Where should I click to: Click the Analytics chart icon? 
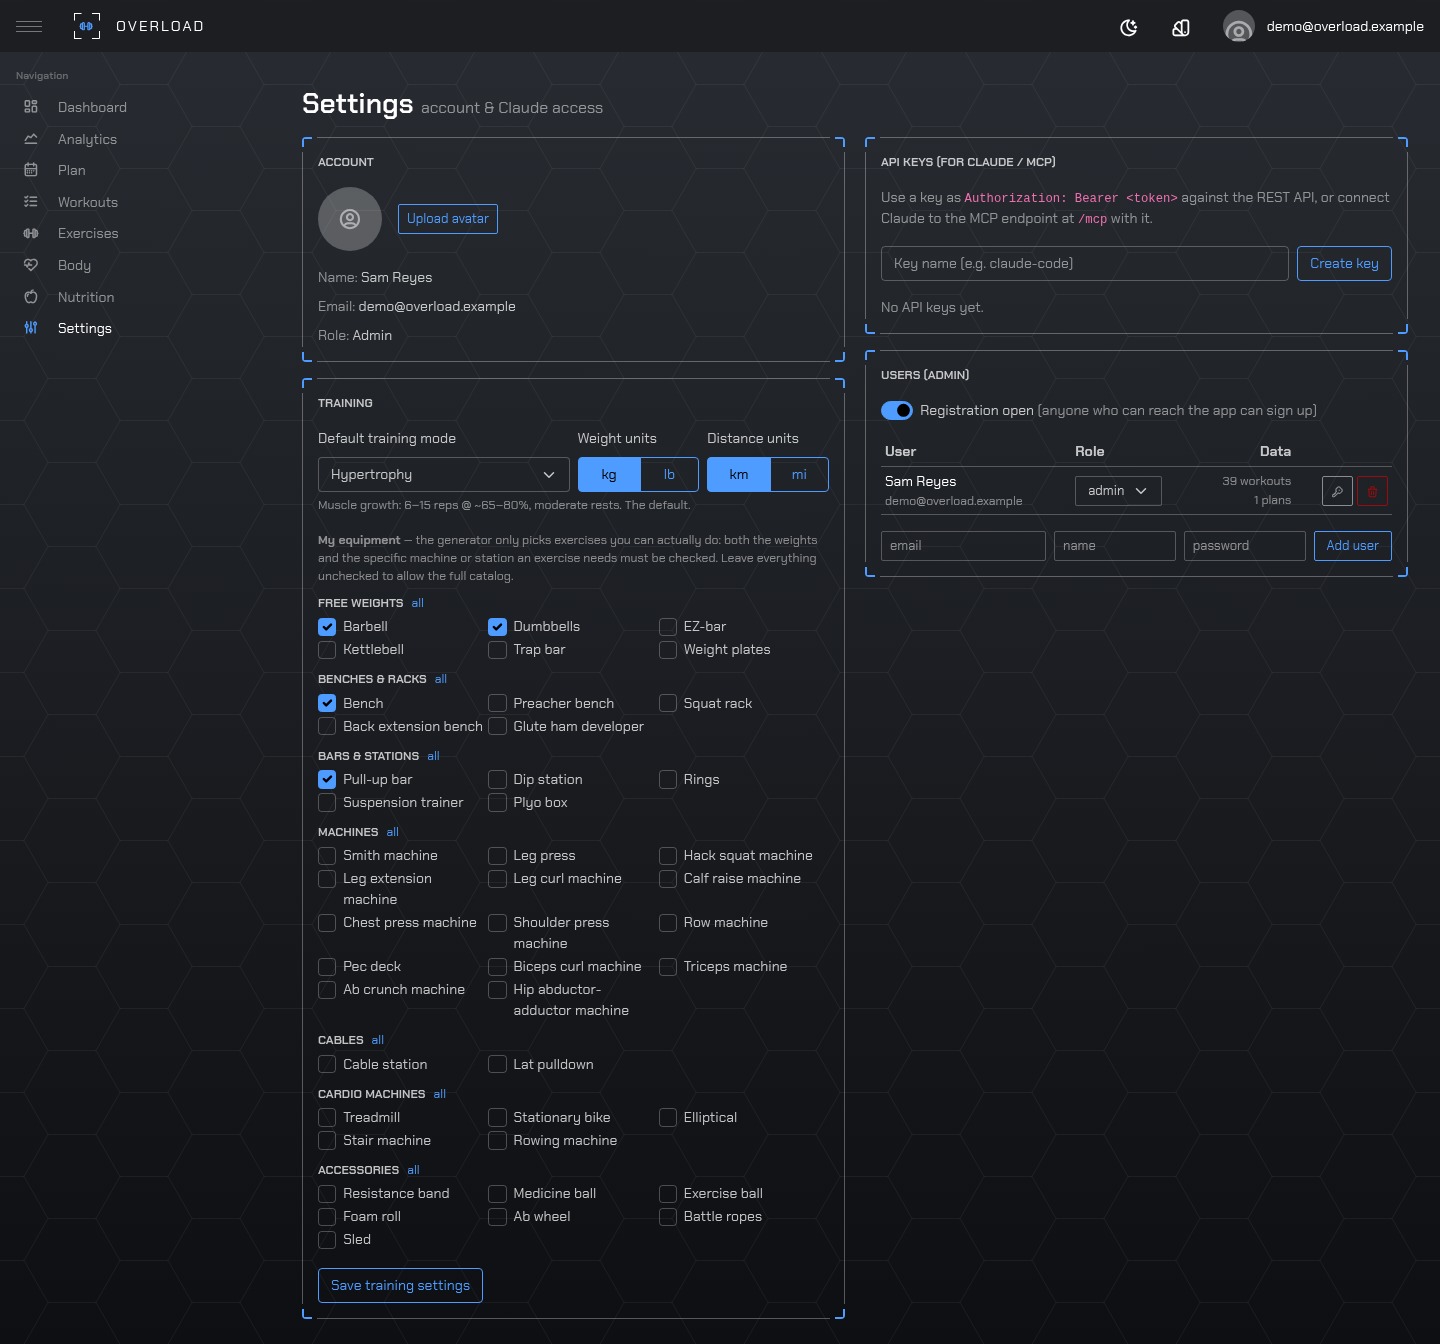click(31, 139)
